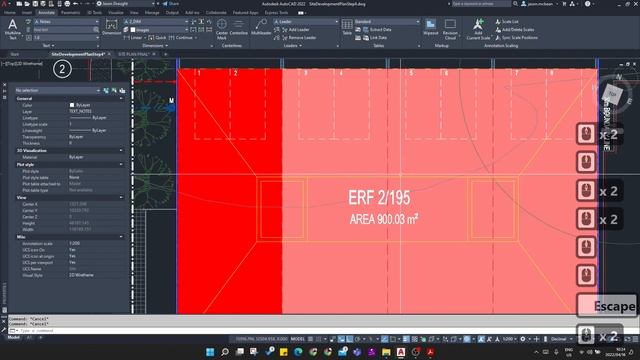Click Link Data in Tables panel
This screenshot has height=360, width=640.
[x=375, y=38]
